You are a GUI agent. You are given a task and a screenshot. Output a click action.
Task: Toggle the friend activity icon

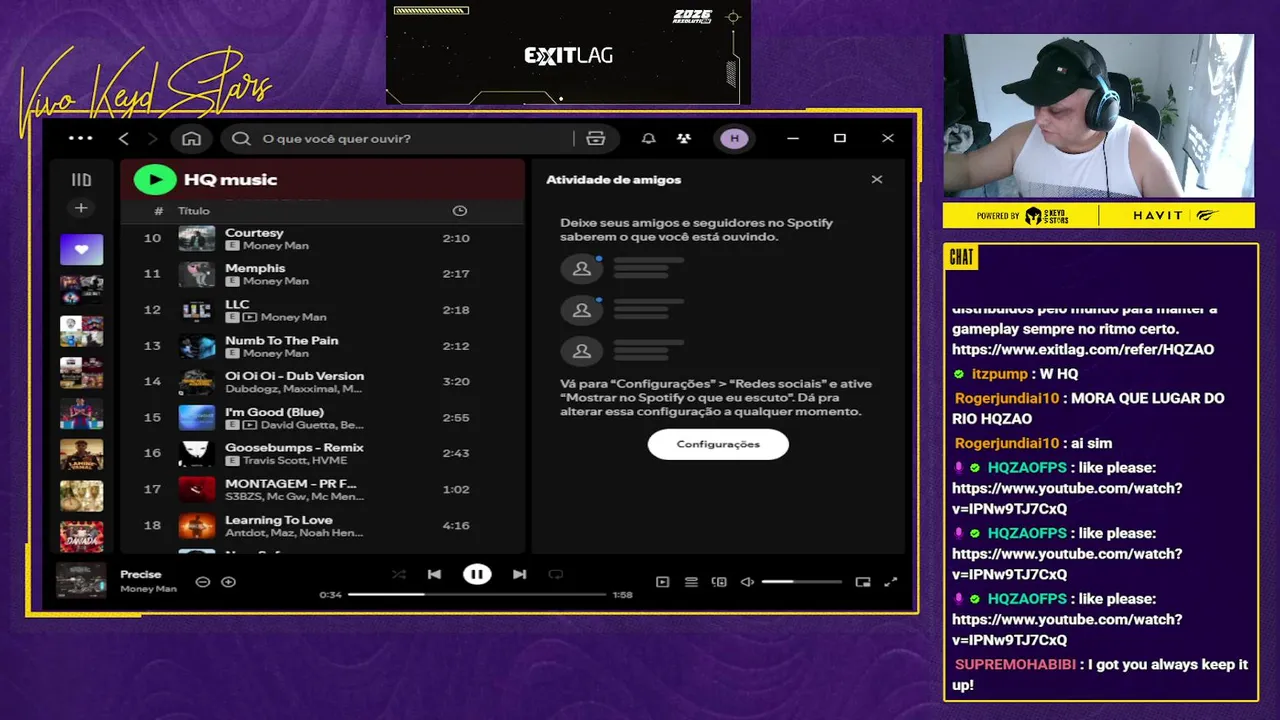(684, 139)
